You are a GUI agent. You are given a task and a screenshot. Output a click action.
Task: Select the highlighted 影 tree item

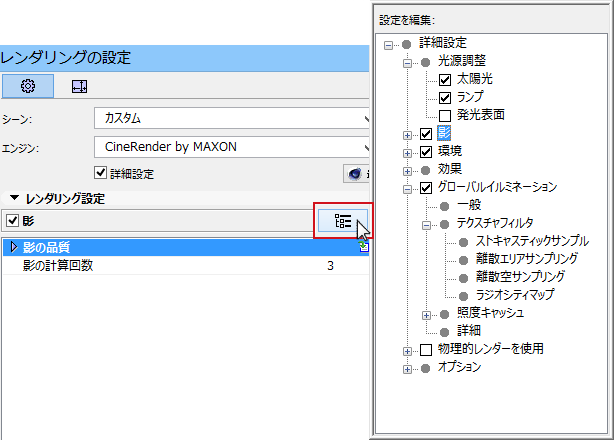[444, 133]
